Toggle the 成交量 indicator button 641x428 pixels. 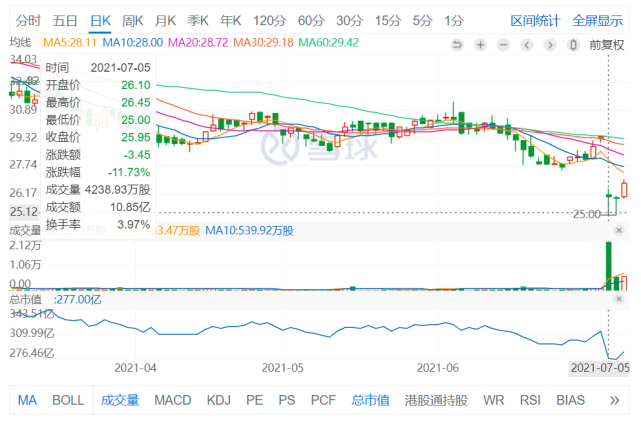tap(120, 400)
